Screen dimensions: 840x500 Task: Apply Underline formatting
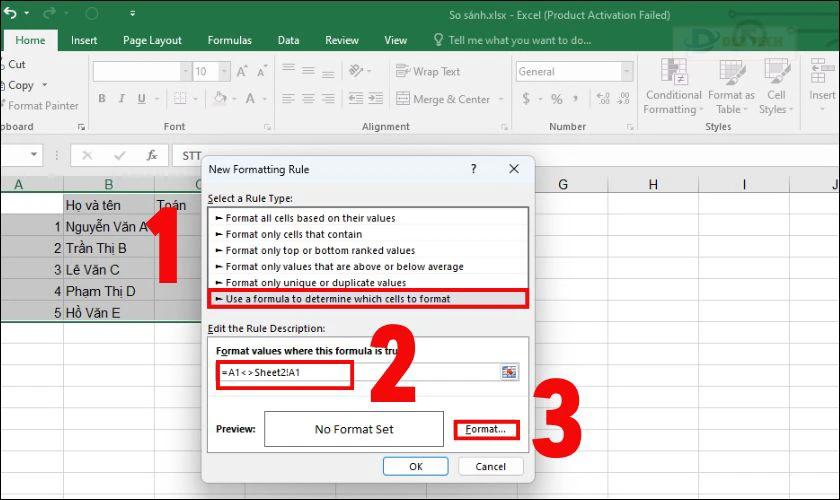click(x=141, y=99)
